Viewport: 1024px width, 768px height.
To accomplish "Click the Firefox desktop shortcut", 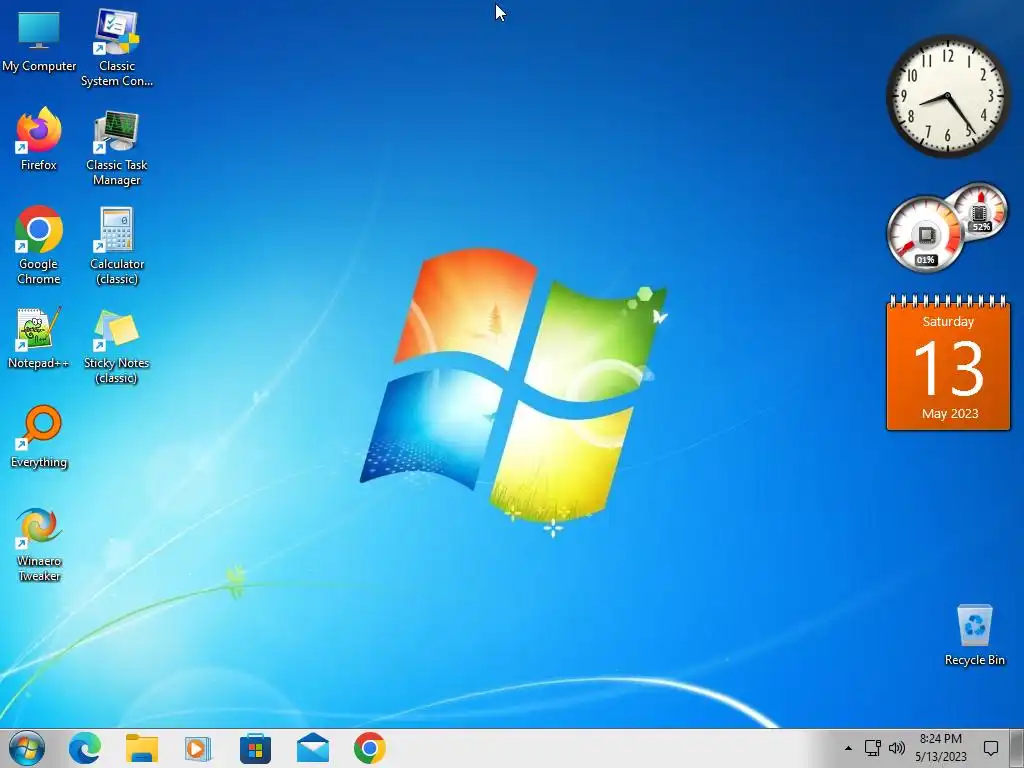I will point(39,139).
